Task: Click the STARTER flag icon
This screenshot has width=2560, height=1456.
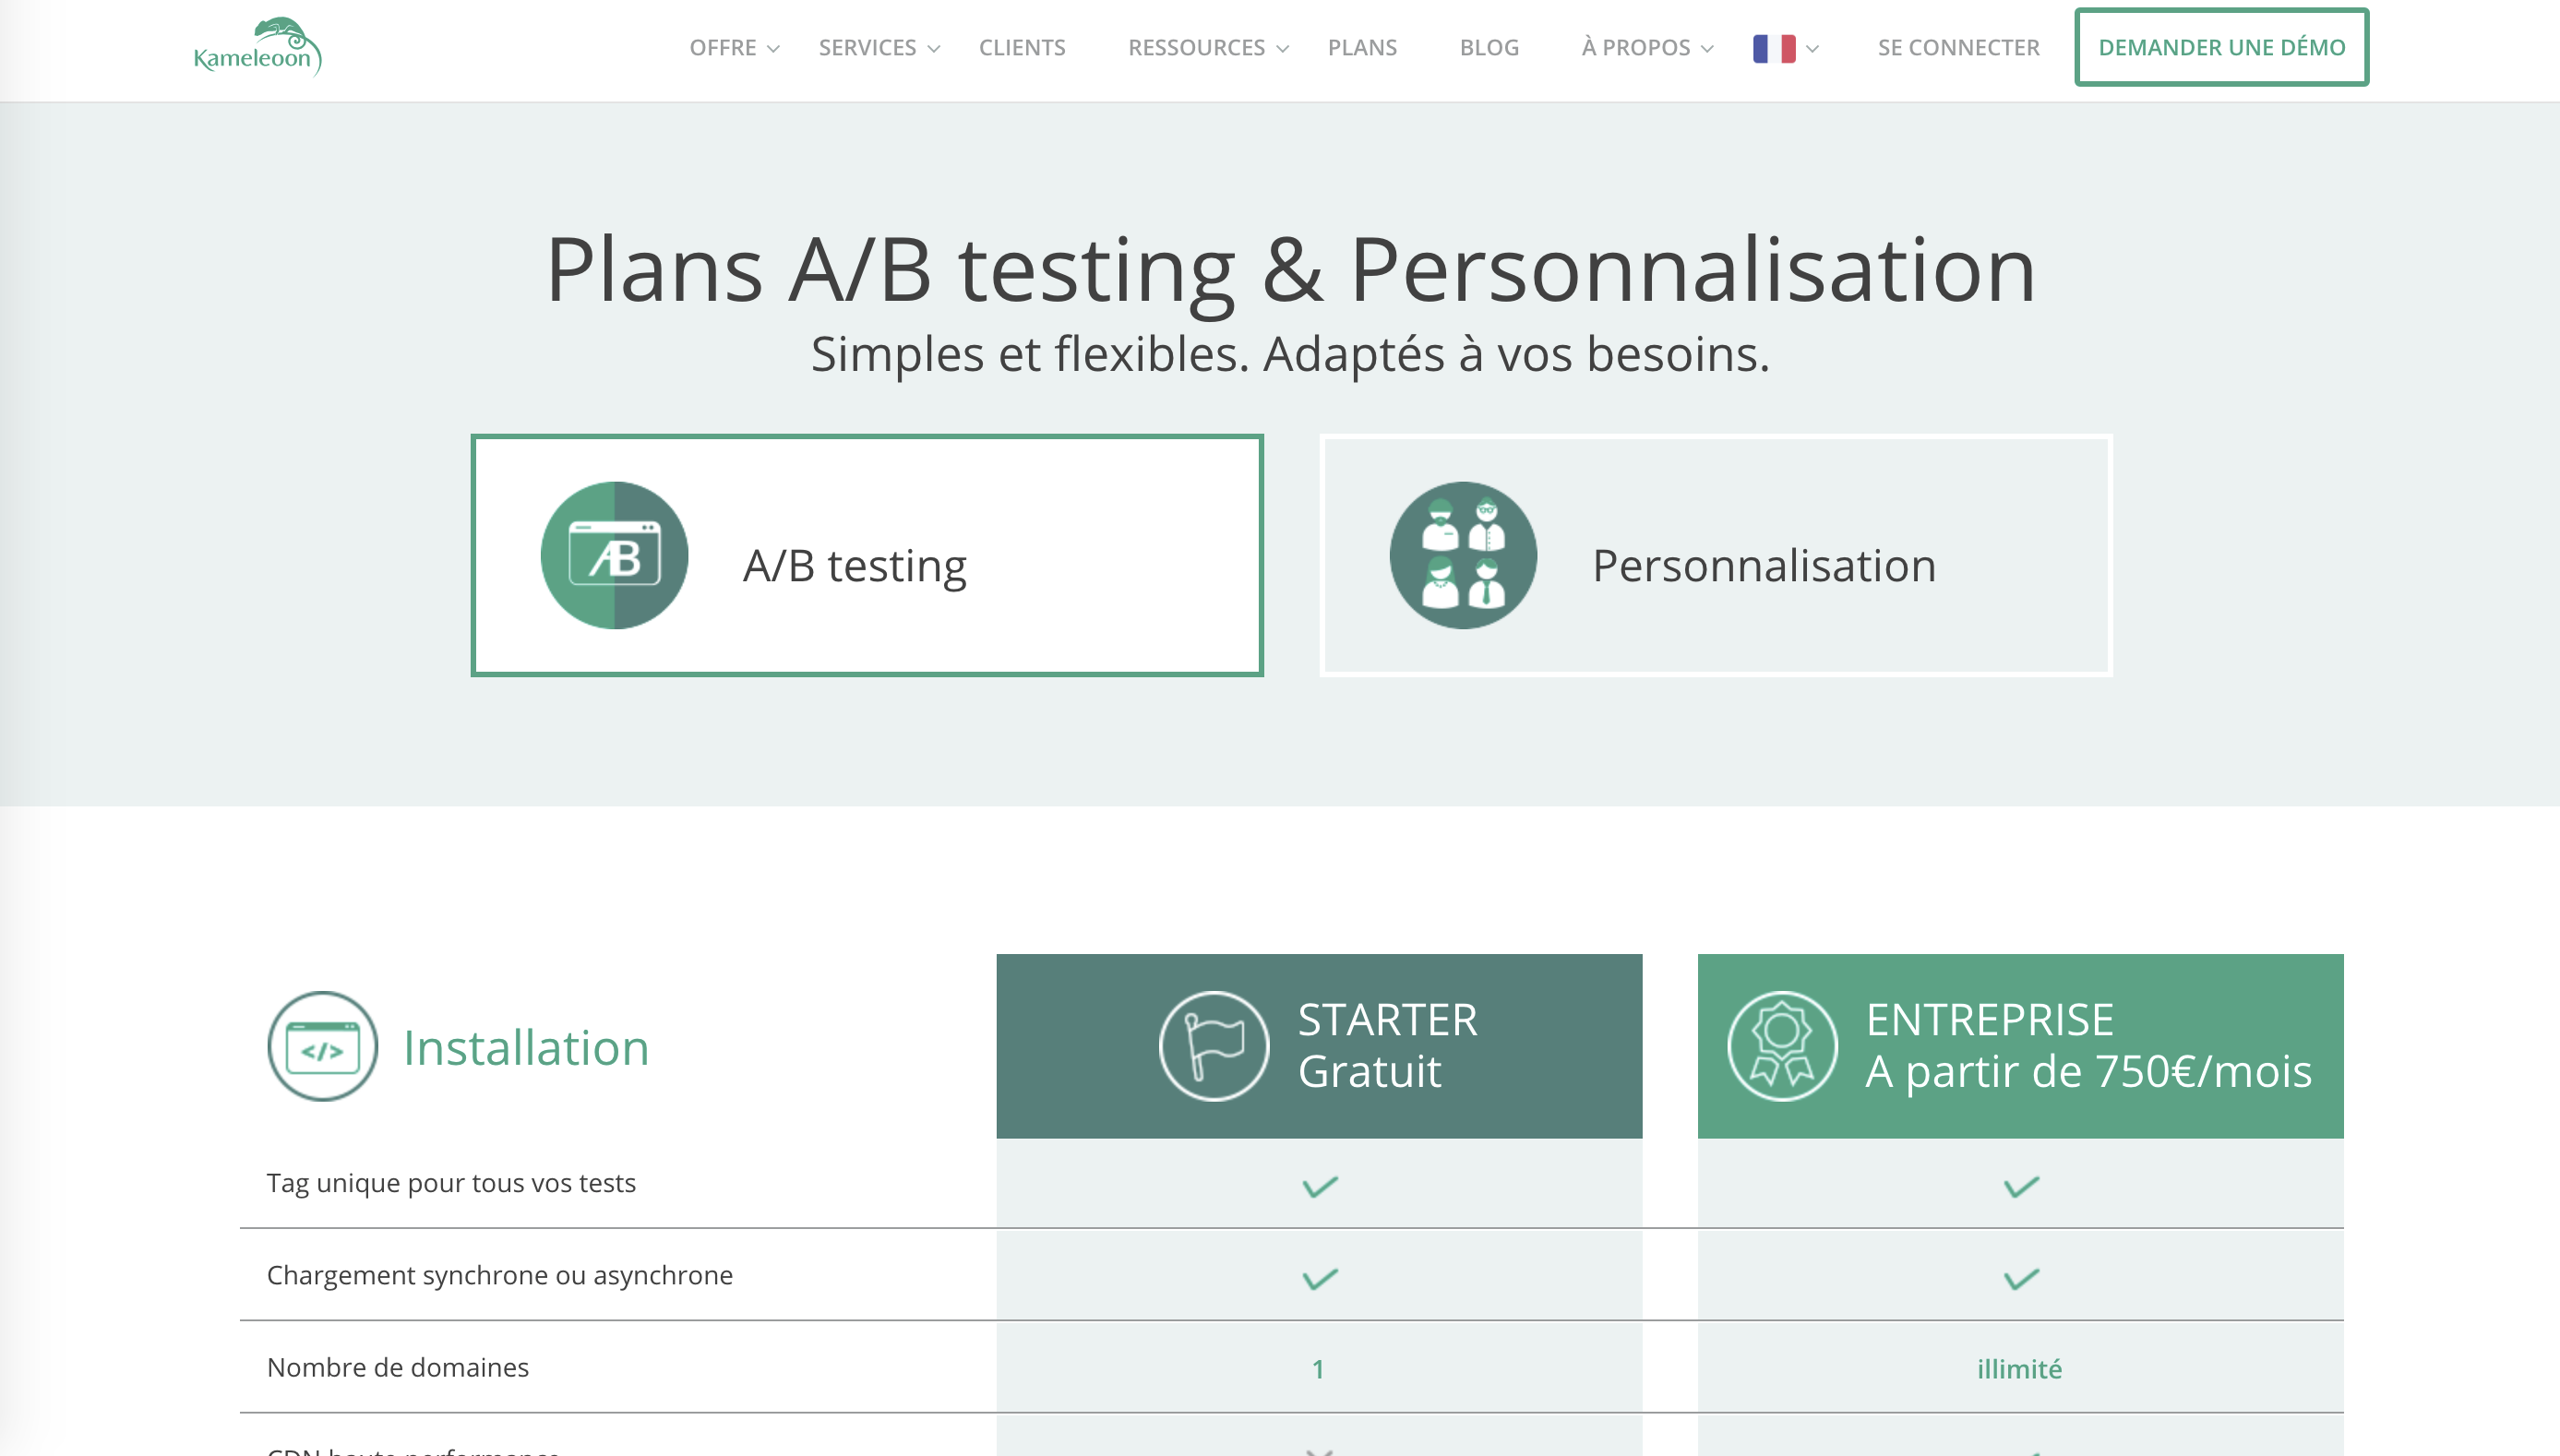Action: [x=1214, y=1044]
